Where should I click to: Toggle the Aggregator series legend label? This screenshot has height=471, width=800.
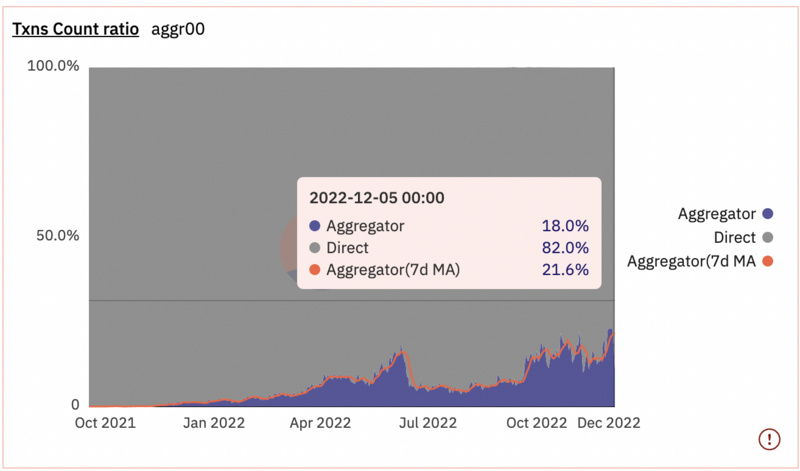click(x=717, y=213)
